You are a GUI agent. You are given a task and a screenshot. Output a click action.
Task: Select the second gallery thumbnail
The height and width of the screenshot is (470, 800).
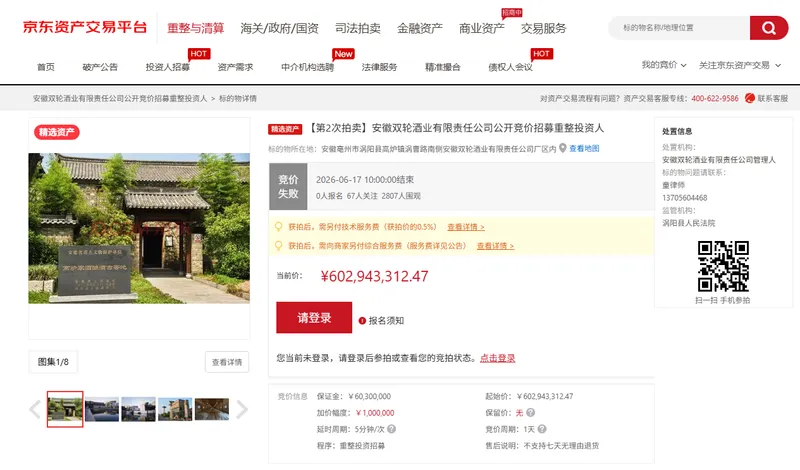coord(102,409)
